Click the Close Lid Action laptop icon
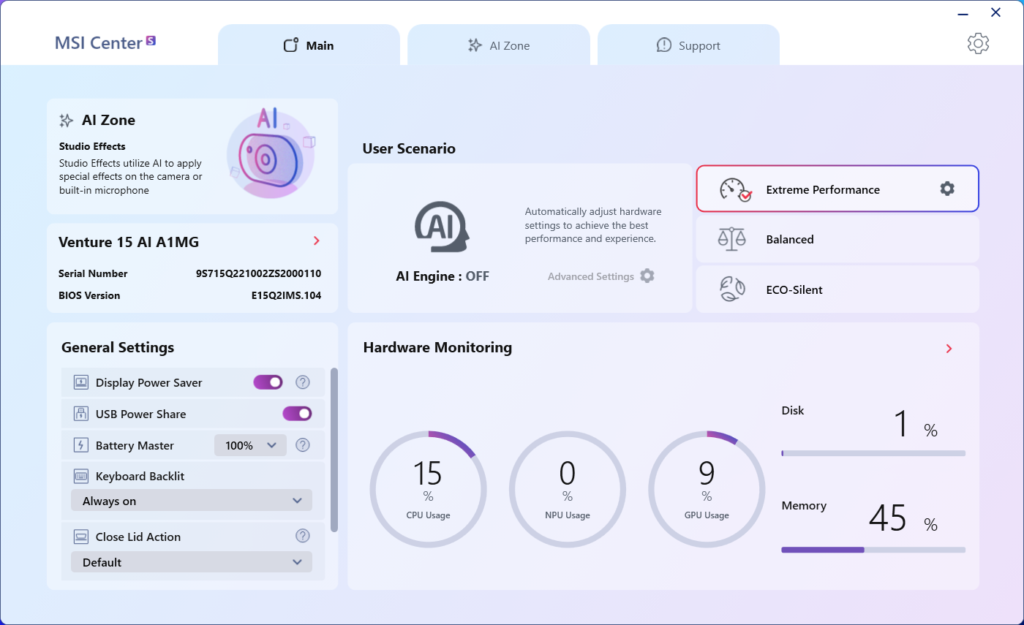Image resolution: width=1024 pixels, height=625 pixels. click(81, 537)
